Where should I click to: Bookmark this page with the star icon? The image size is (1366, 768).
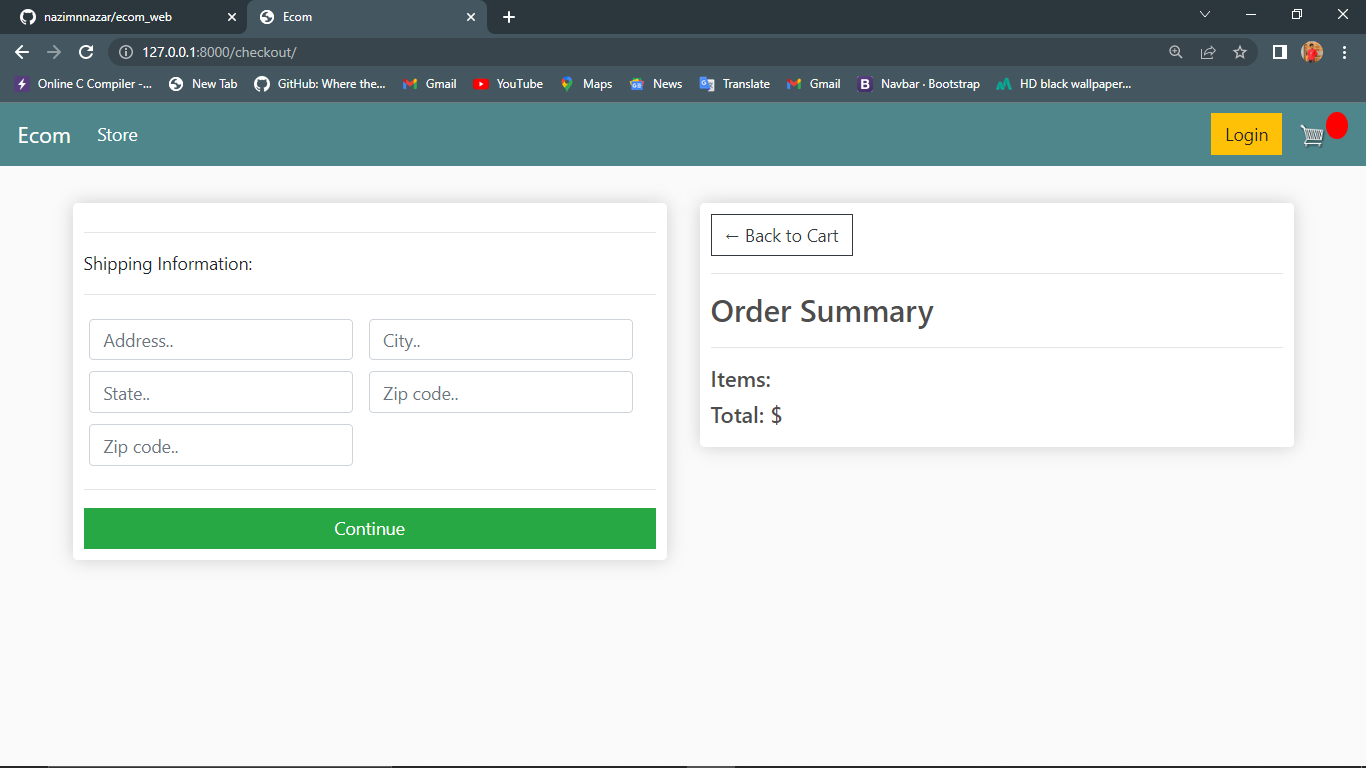(1240, 52)
